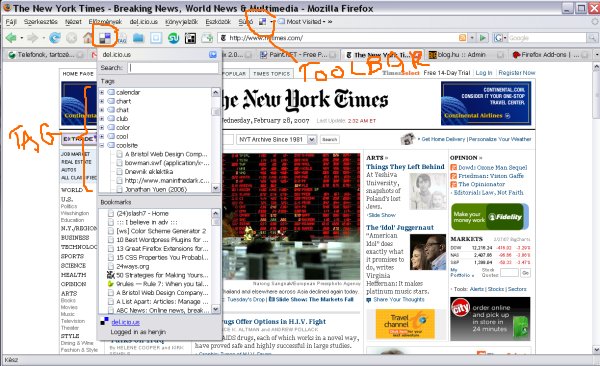The height and width of the screenshot is (366, 600).
Task: Click in the del.icio.us Search field
Action: coord(173,68)
